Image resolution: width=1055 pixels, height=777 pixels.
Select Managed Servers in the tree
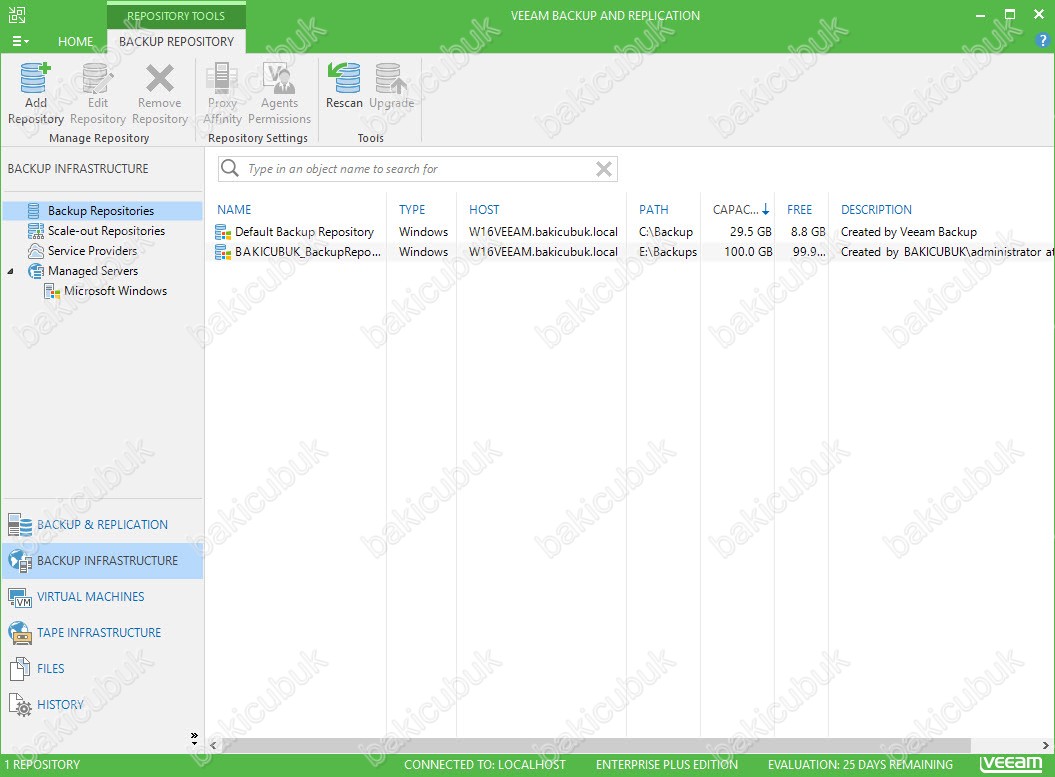click(93, 271)
